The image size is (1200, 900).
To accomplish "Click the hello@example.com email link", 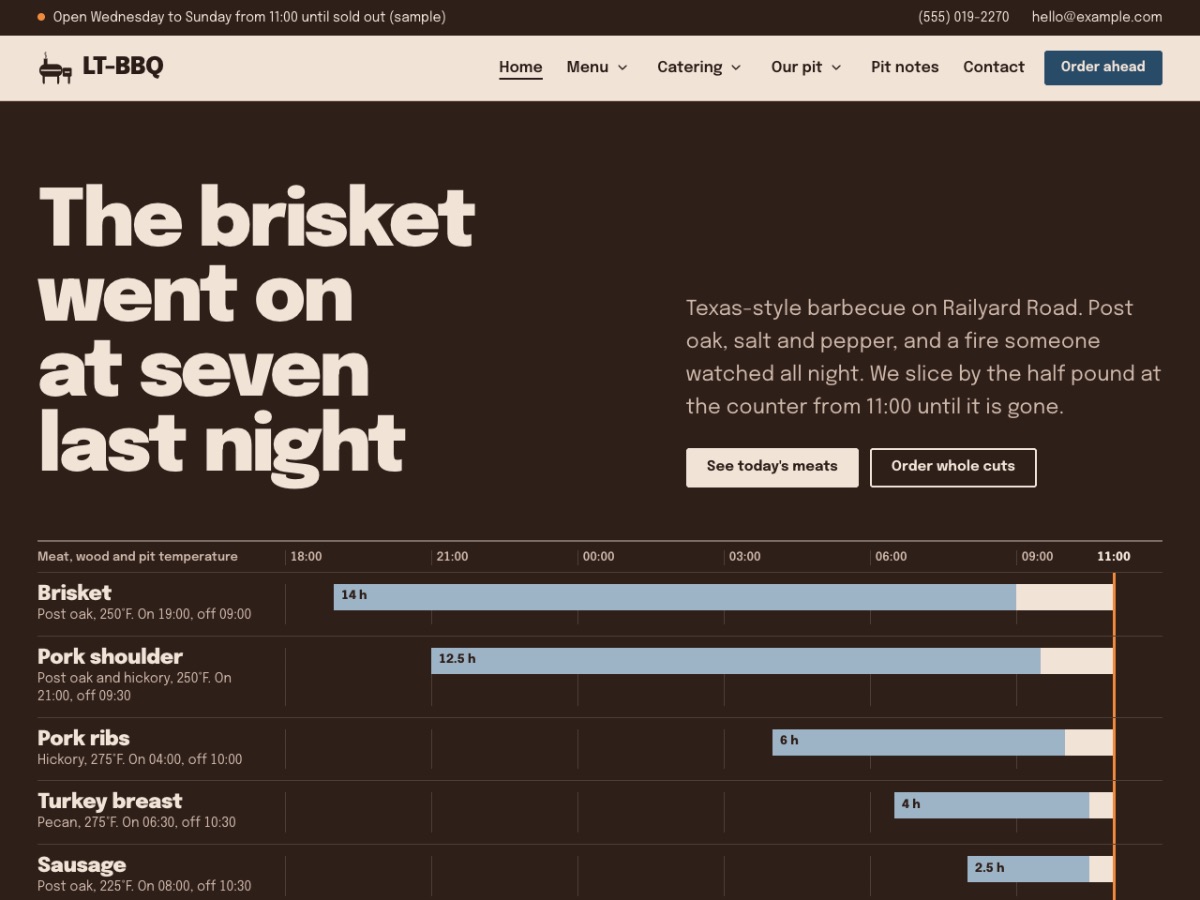I will (1097, 17).
